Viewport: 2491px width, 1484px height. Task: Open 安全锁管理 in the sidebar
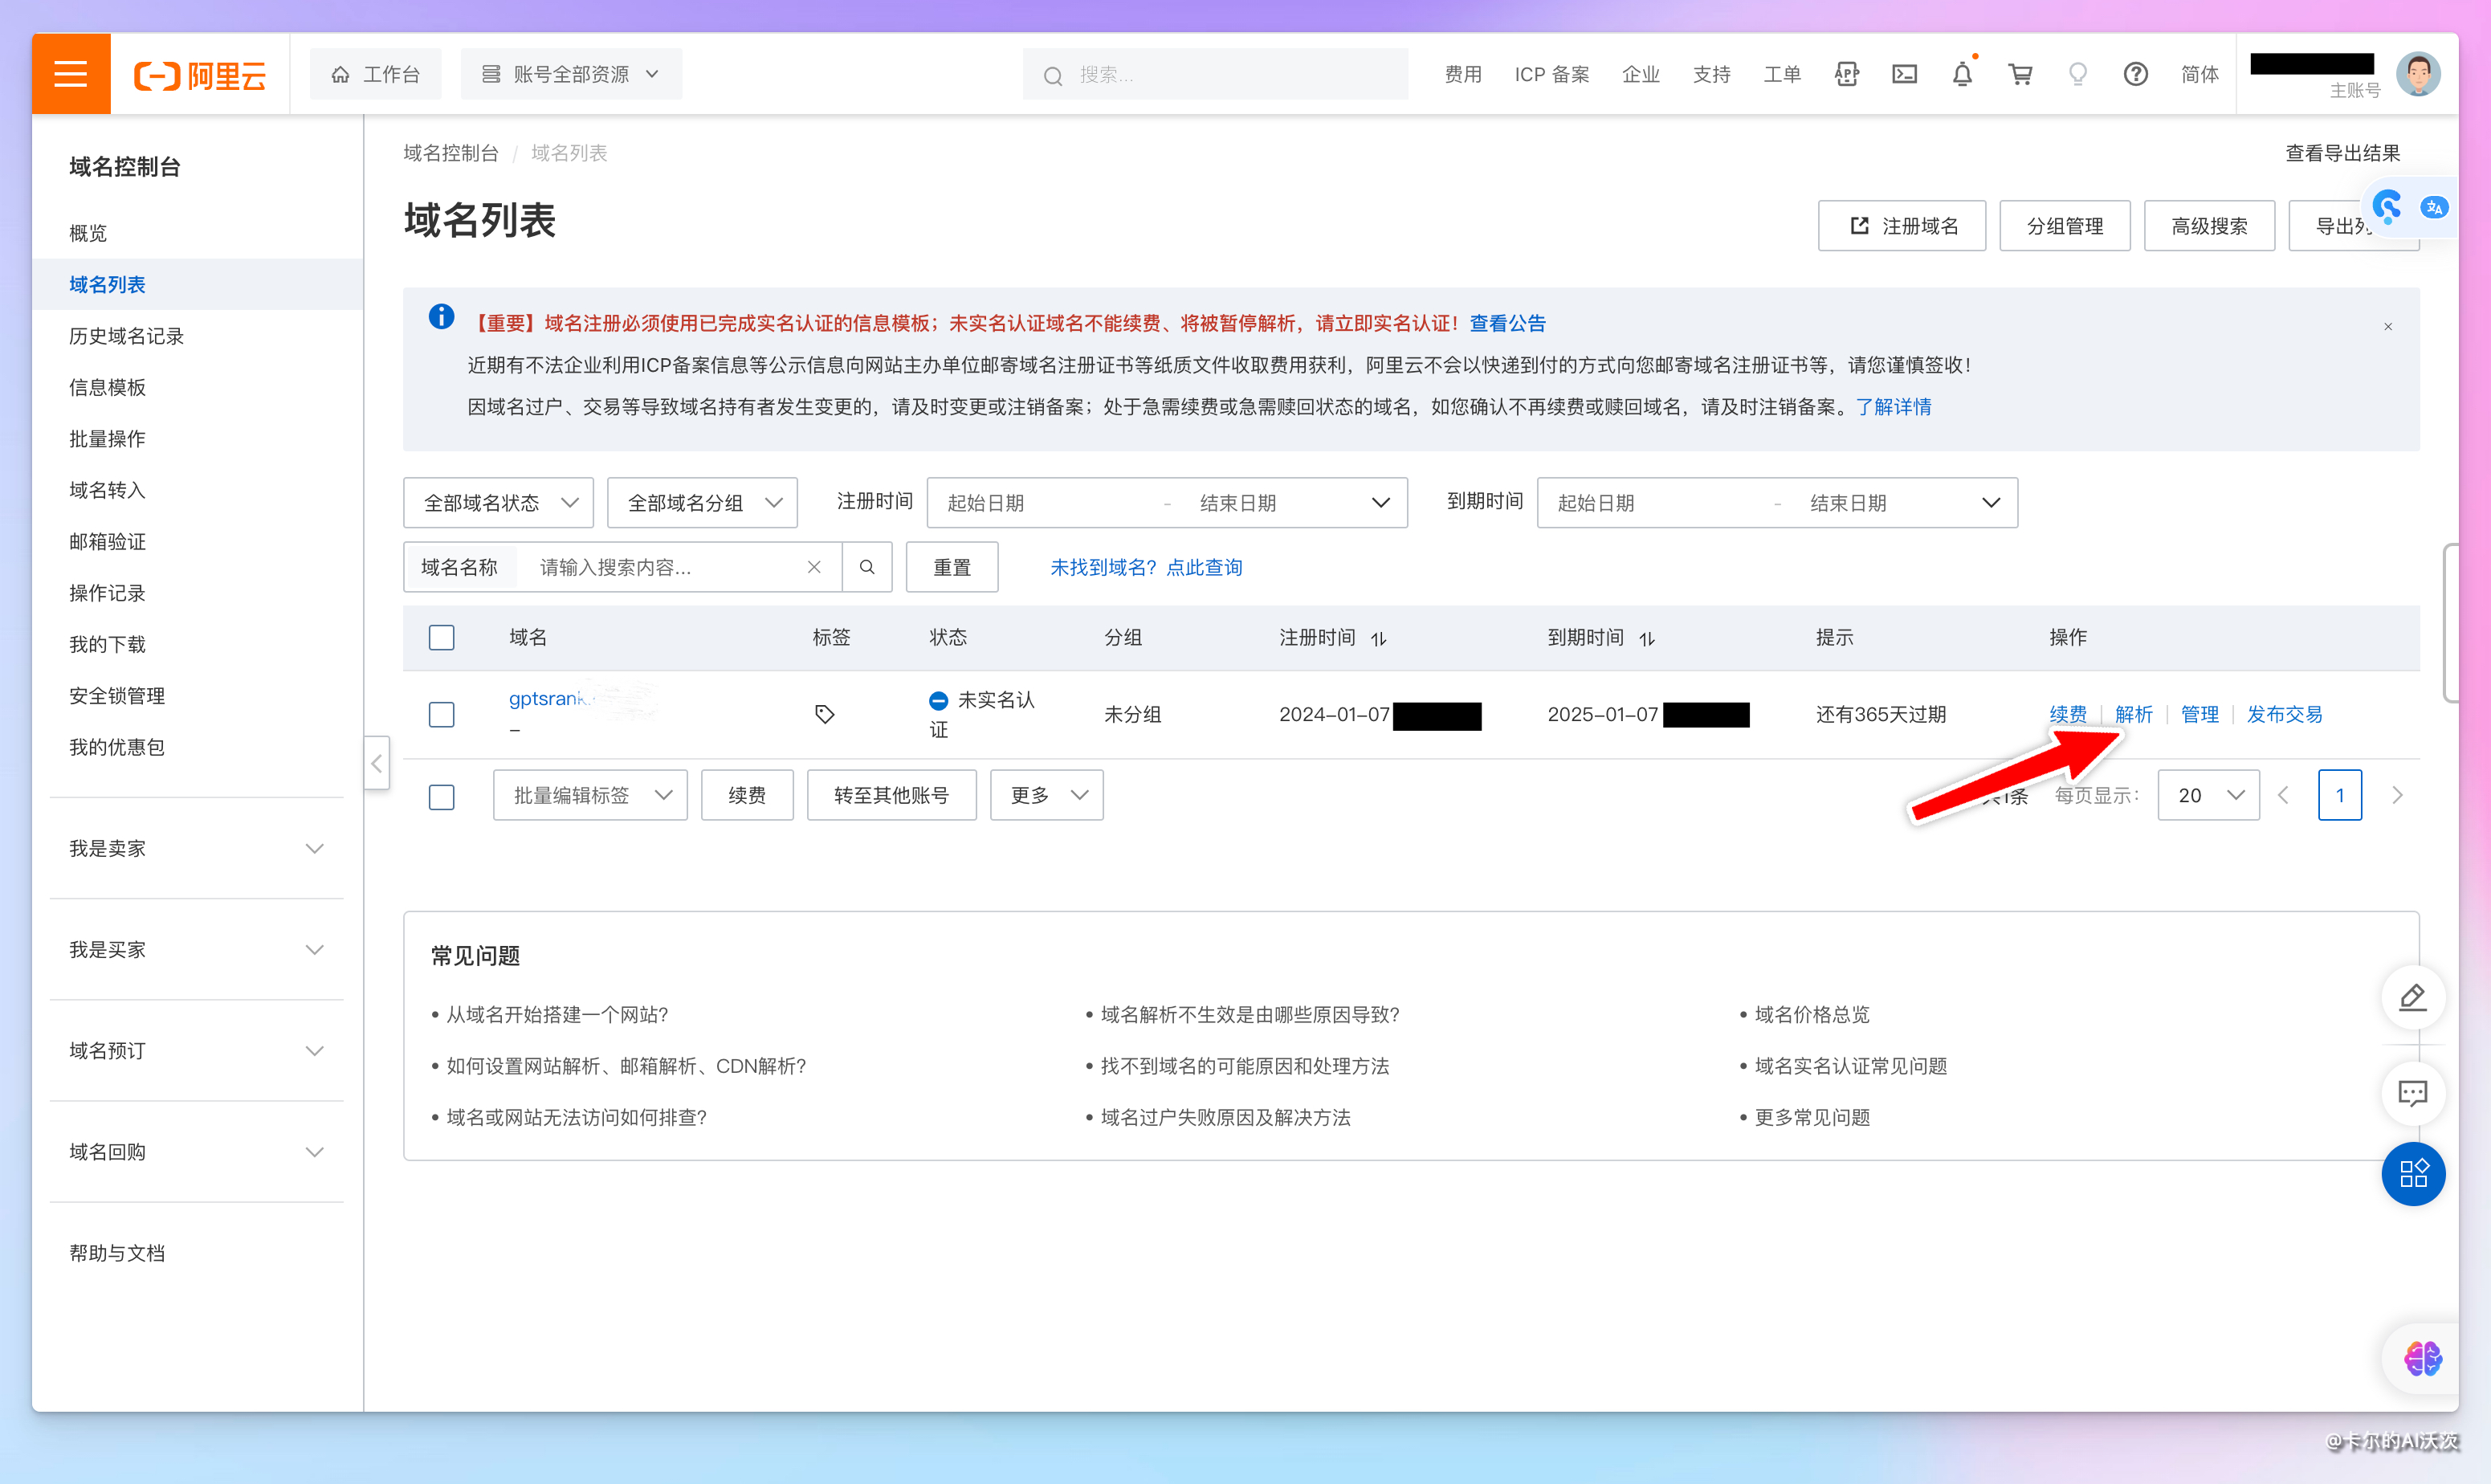[117, 695]
